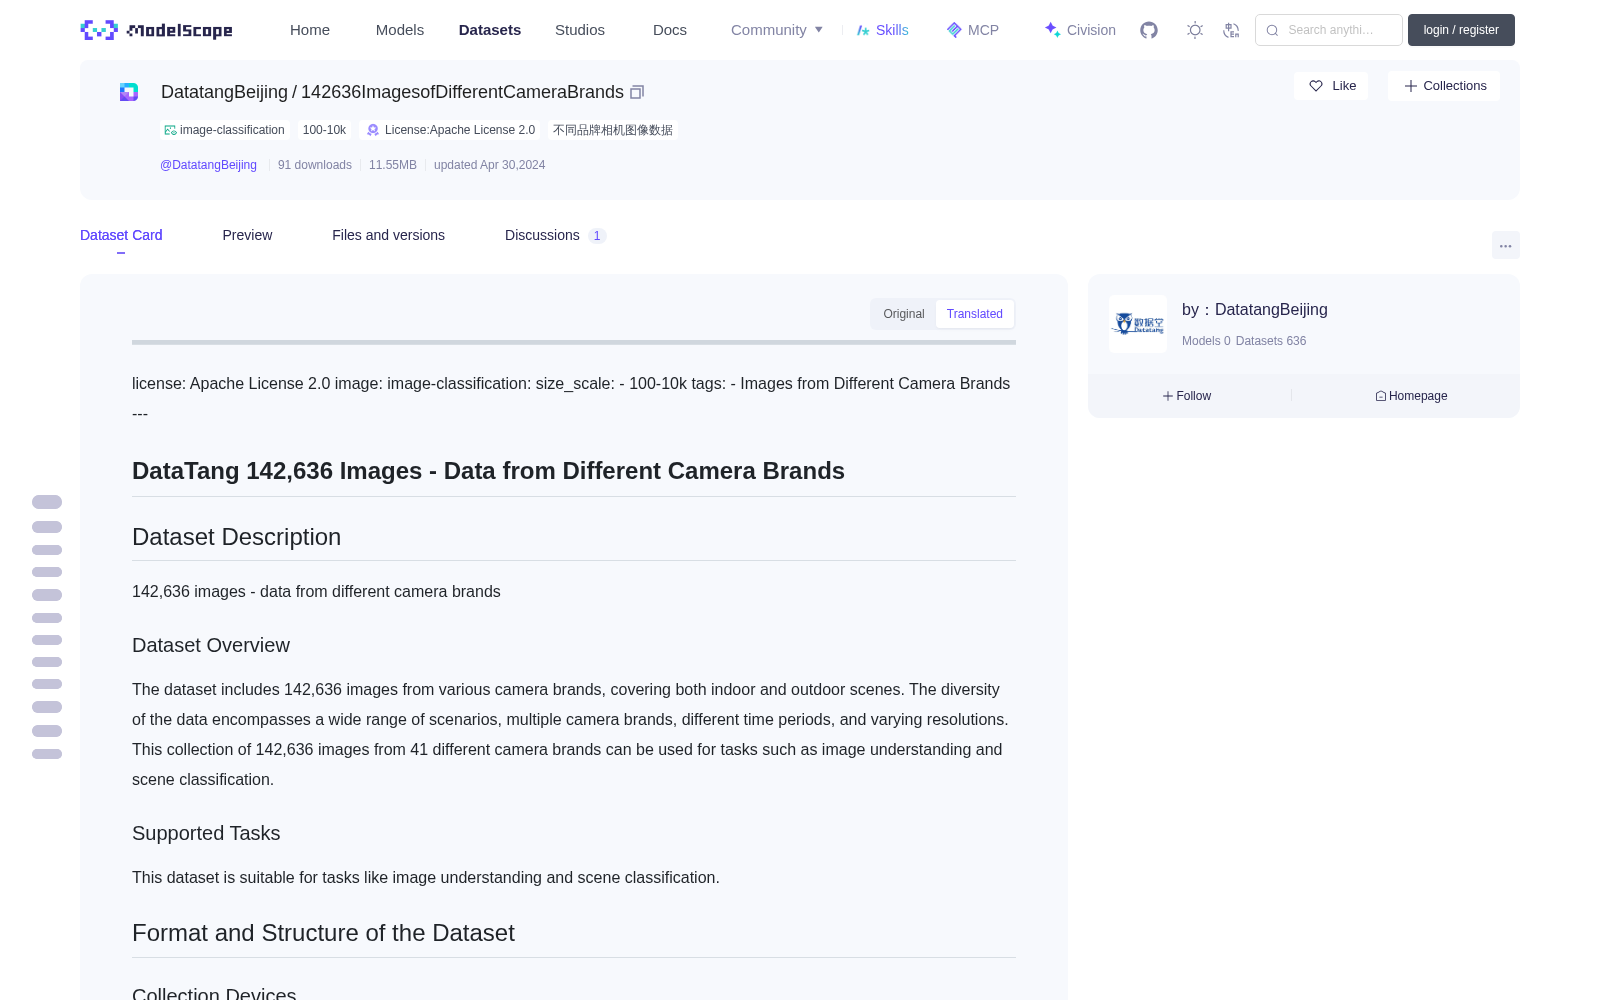Switch to the Preview tab

click(247, 235)
